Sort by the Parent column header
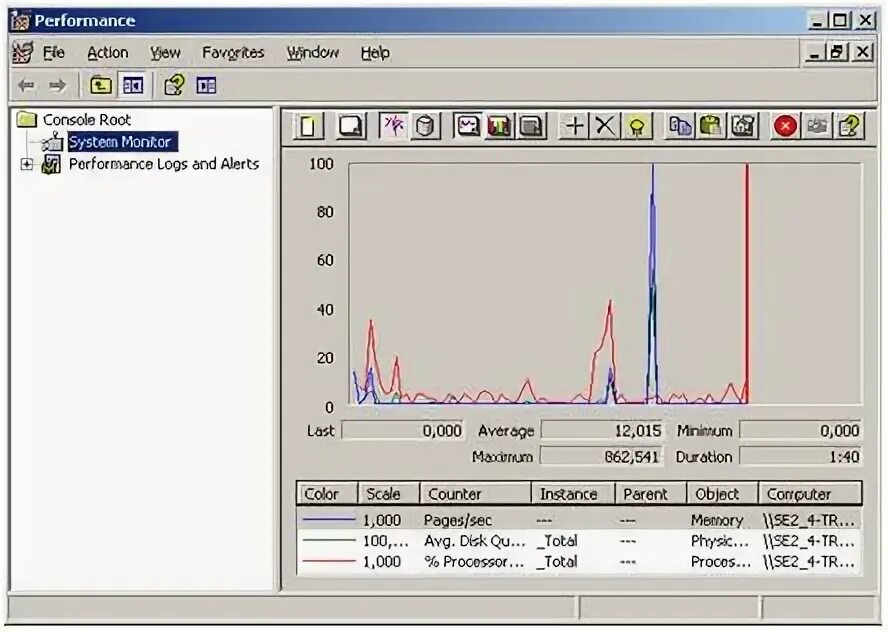888x632 pixels. click(651, 494)
